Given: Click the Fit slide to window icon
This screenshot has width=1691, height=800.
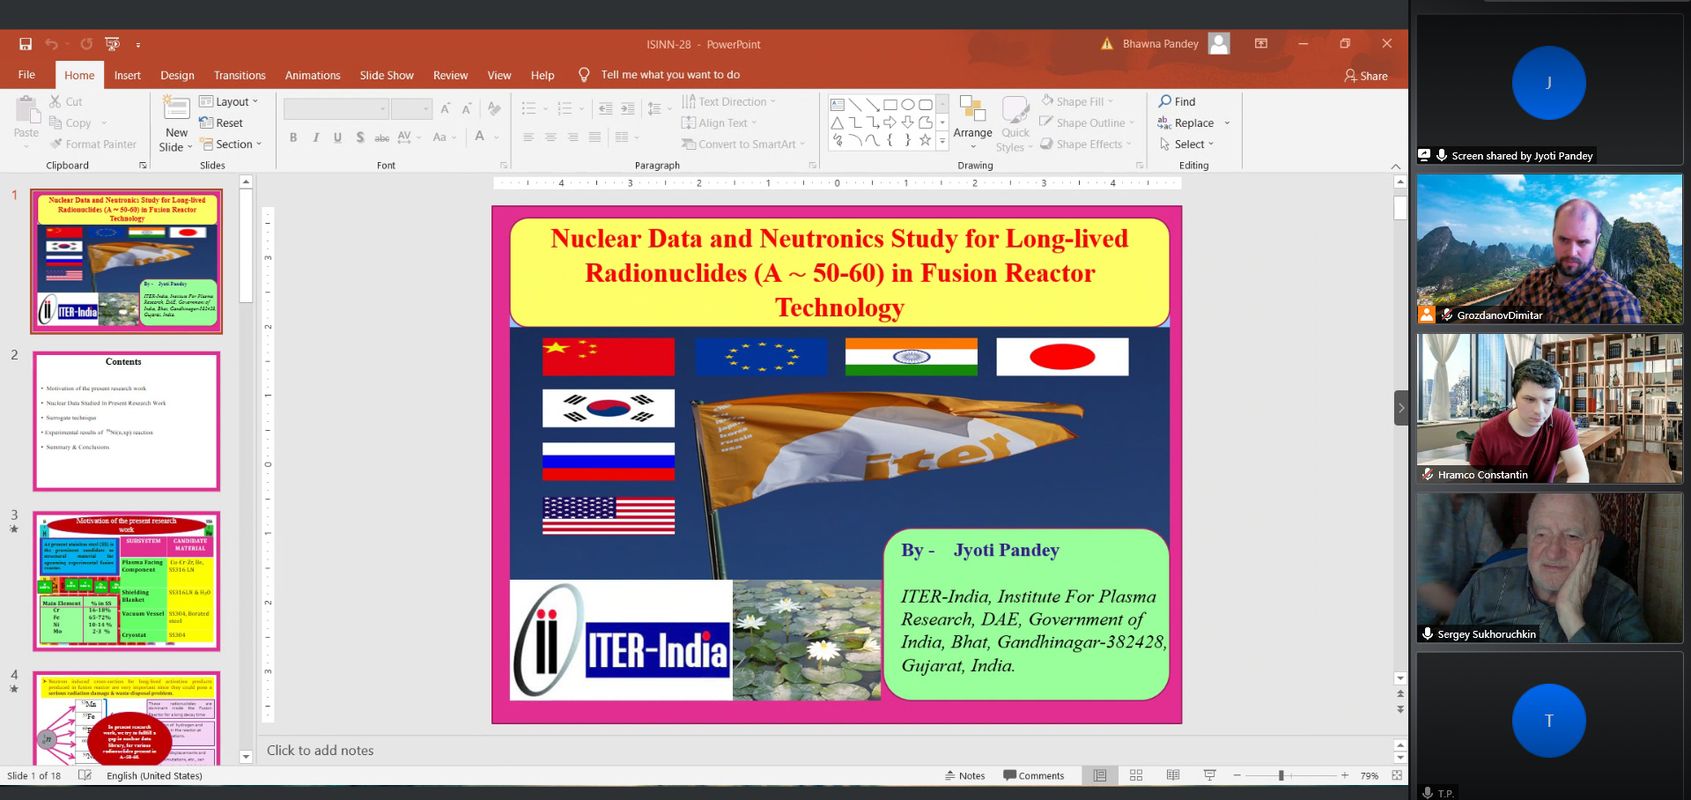Looking at the screenshot, I should [x=1397, y=775].
